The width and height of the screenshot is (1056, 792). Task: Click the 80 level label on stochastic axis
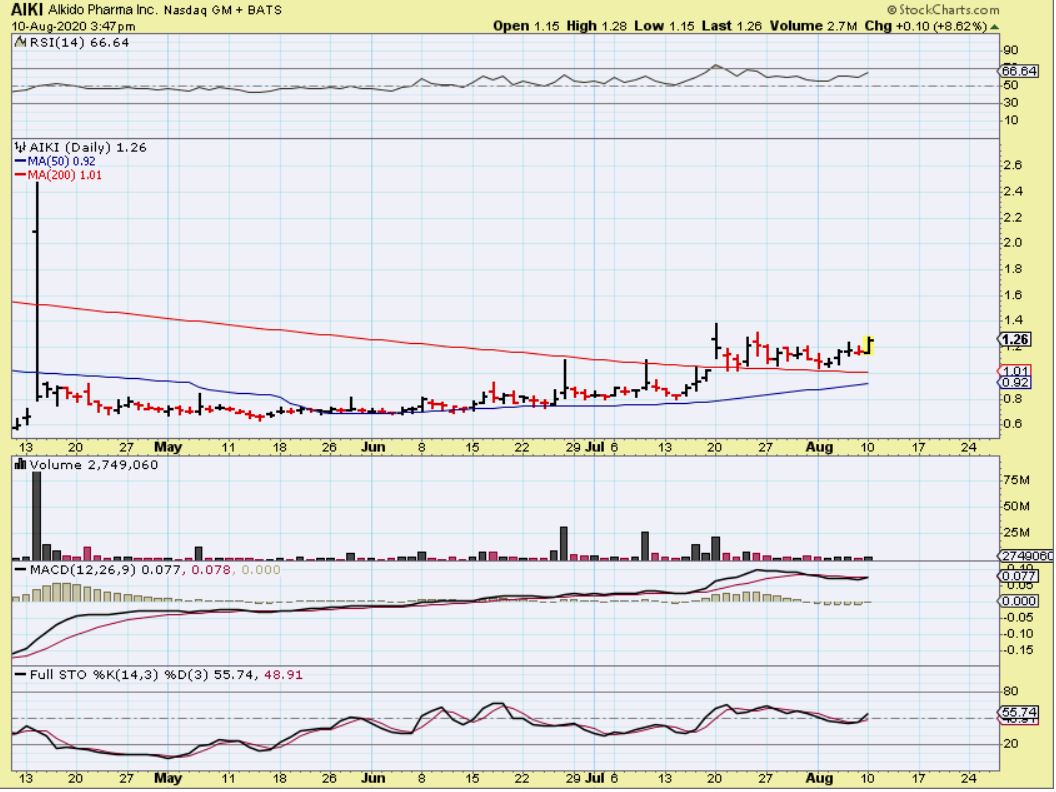[1011, 692]
